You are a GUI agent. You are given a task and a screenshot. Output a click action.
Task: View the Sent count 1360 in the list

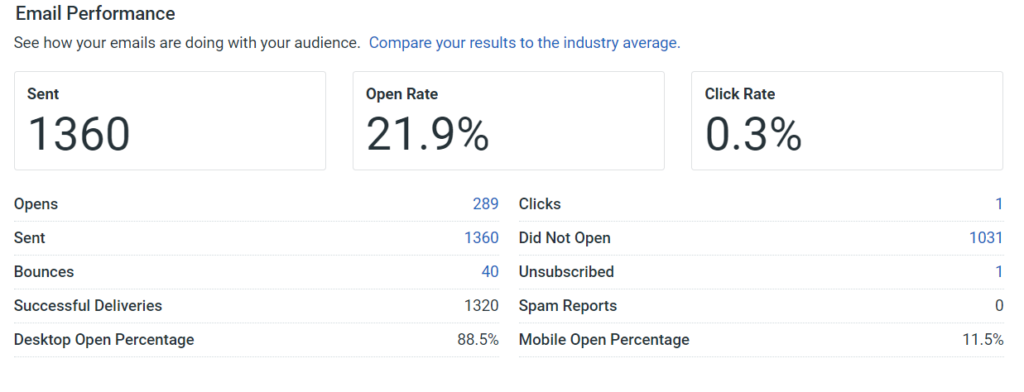click(x=481, y=238)
